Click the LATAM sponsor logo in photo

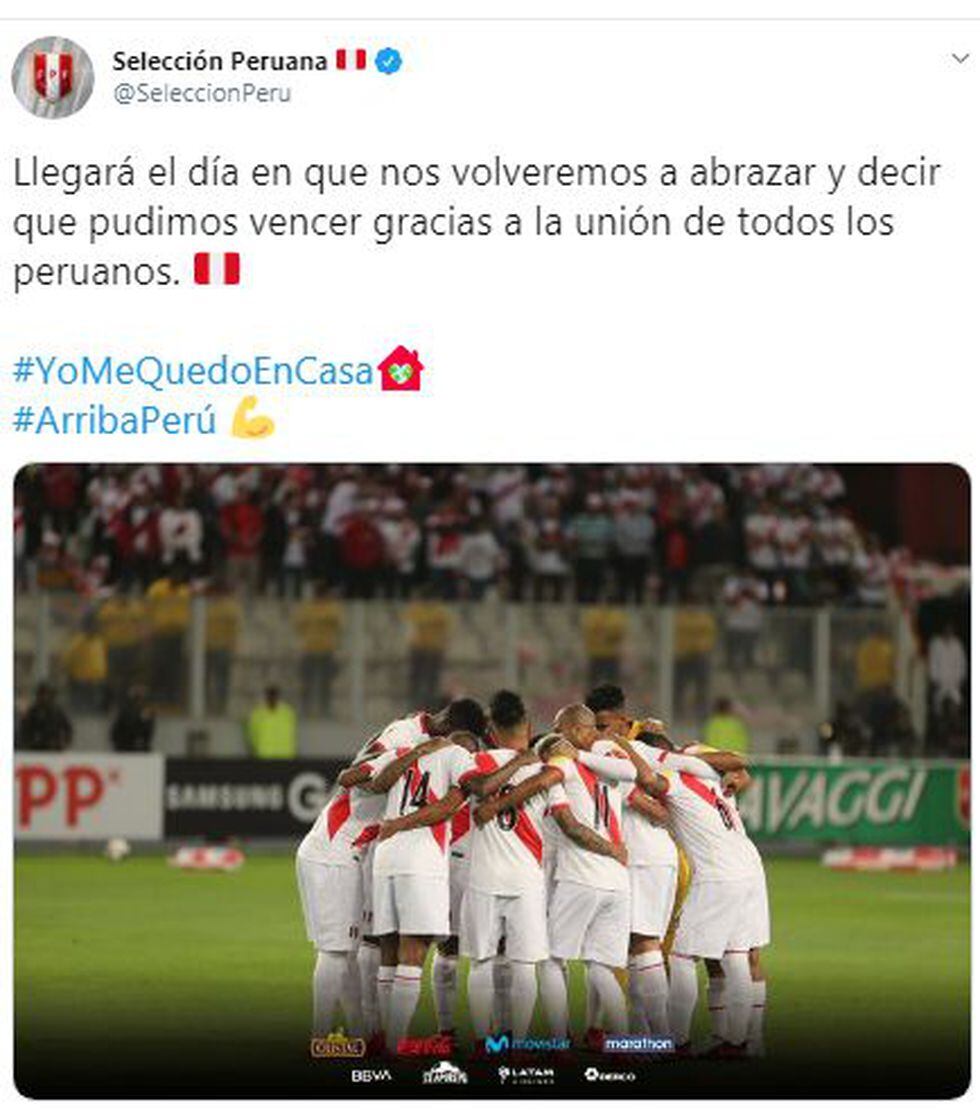pyautogui.click(x=526, y=1075)
